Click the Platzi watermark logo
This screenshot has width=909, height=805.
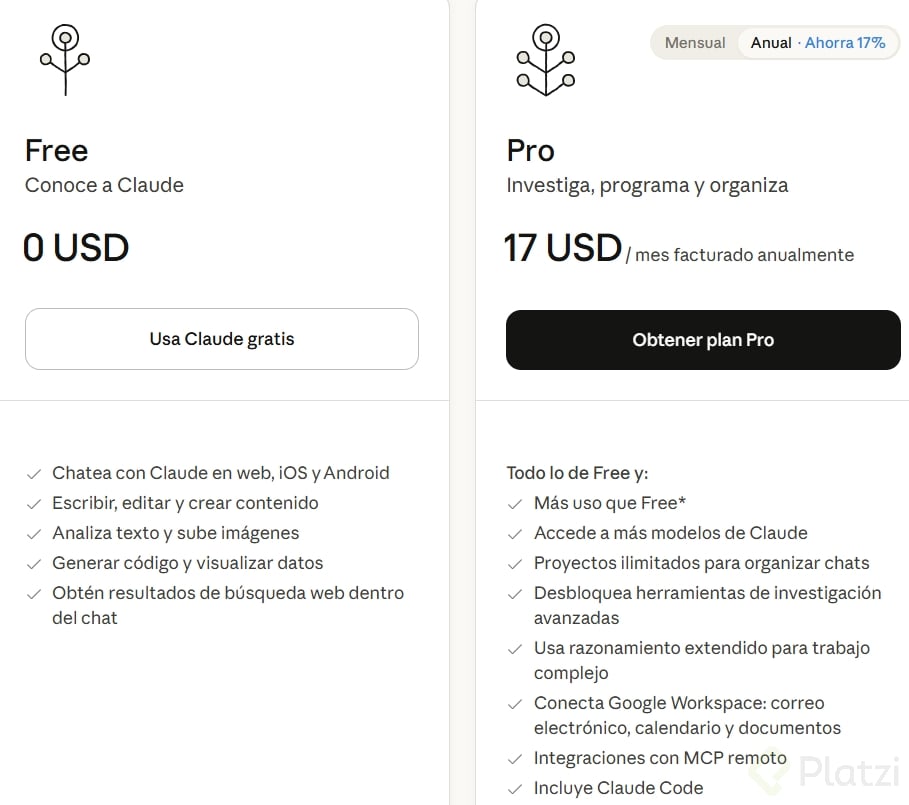(x=835, y=772)
